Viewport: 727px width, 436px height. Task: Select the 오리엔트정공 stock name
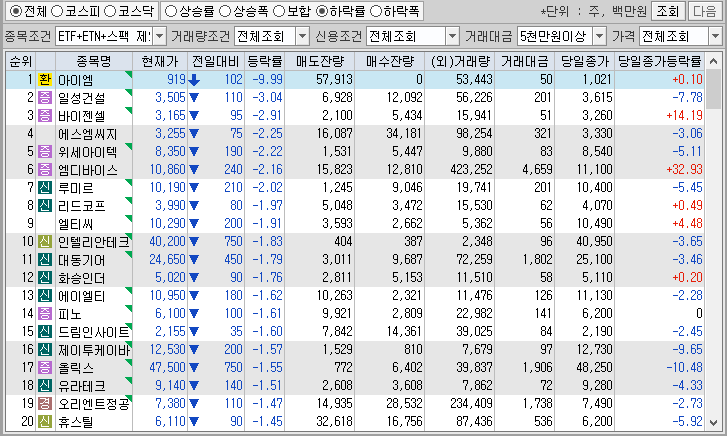(94, 404)
